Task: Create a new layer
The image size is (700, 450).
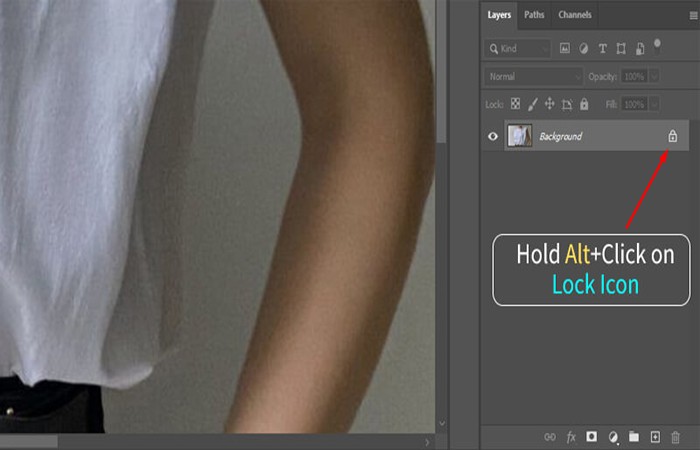Action: 655,437
